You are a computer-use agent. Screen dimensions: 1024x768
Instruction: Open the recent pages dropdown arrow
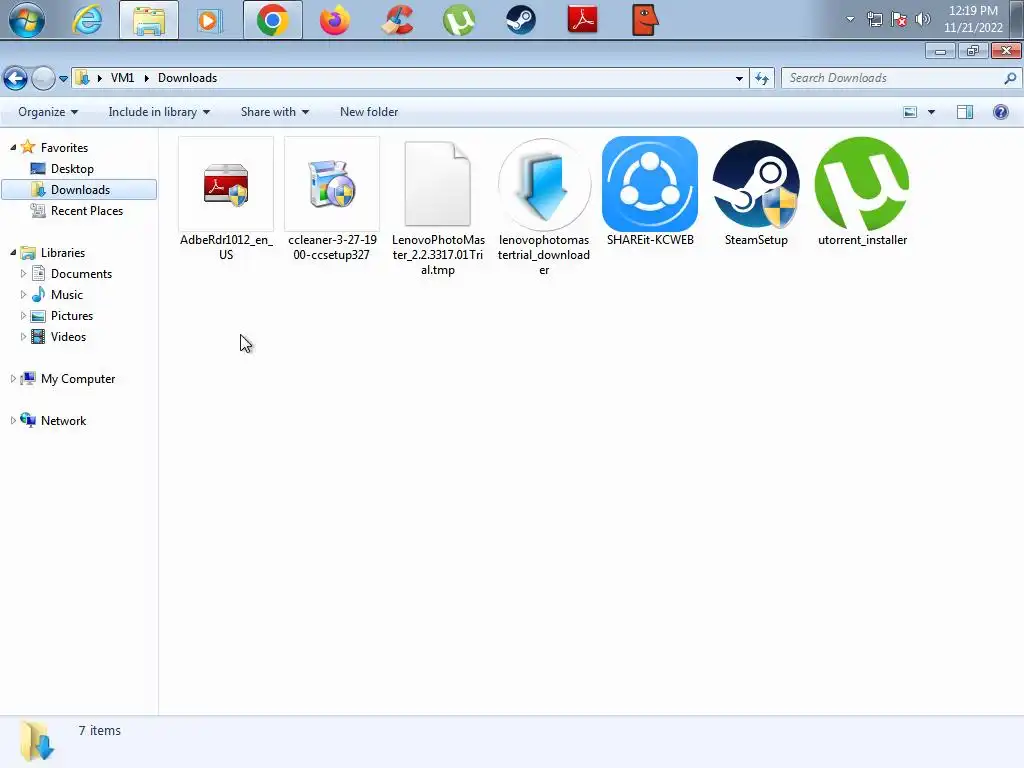point(63,78)
